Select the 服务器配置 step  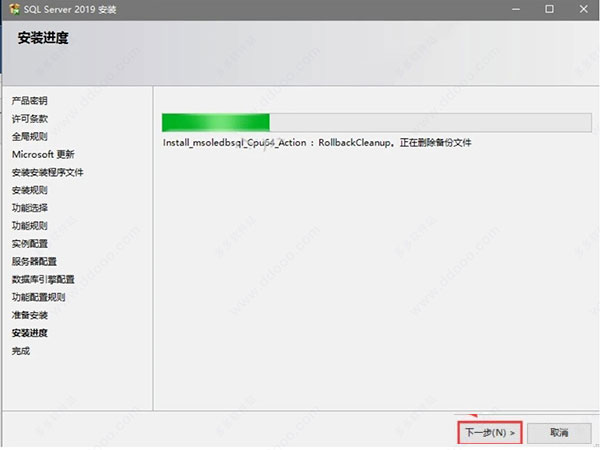34,261
